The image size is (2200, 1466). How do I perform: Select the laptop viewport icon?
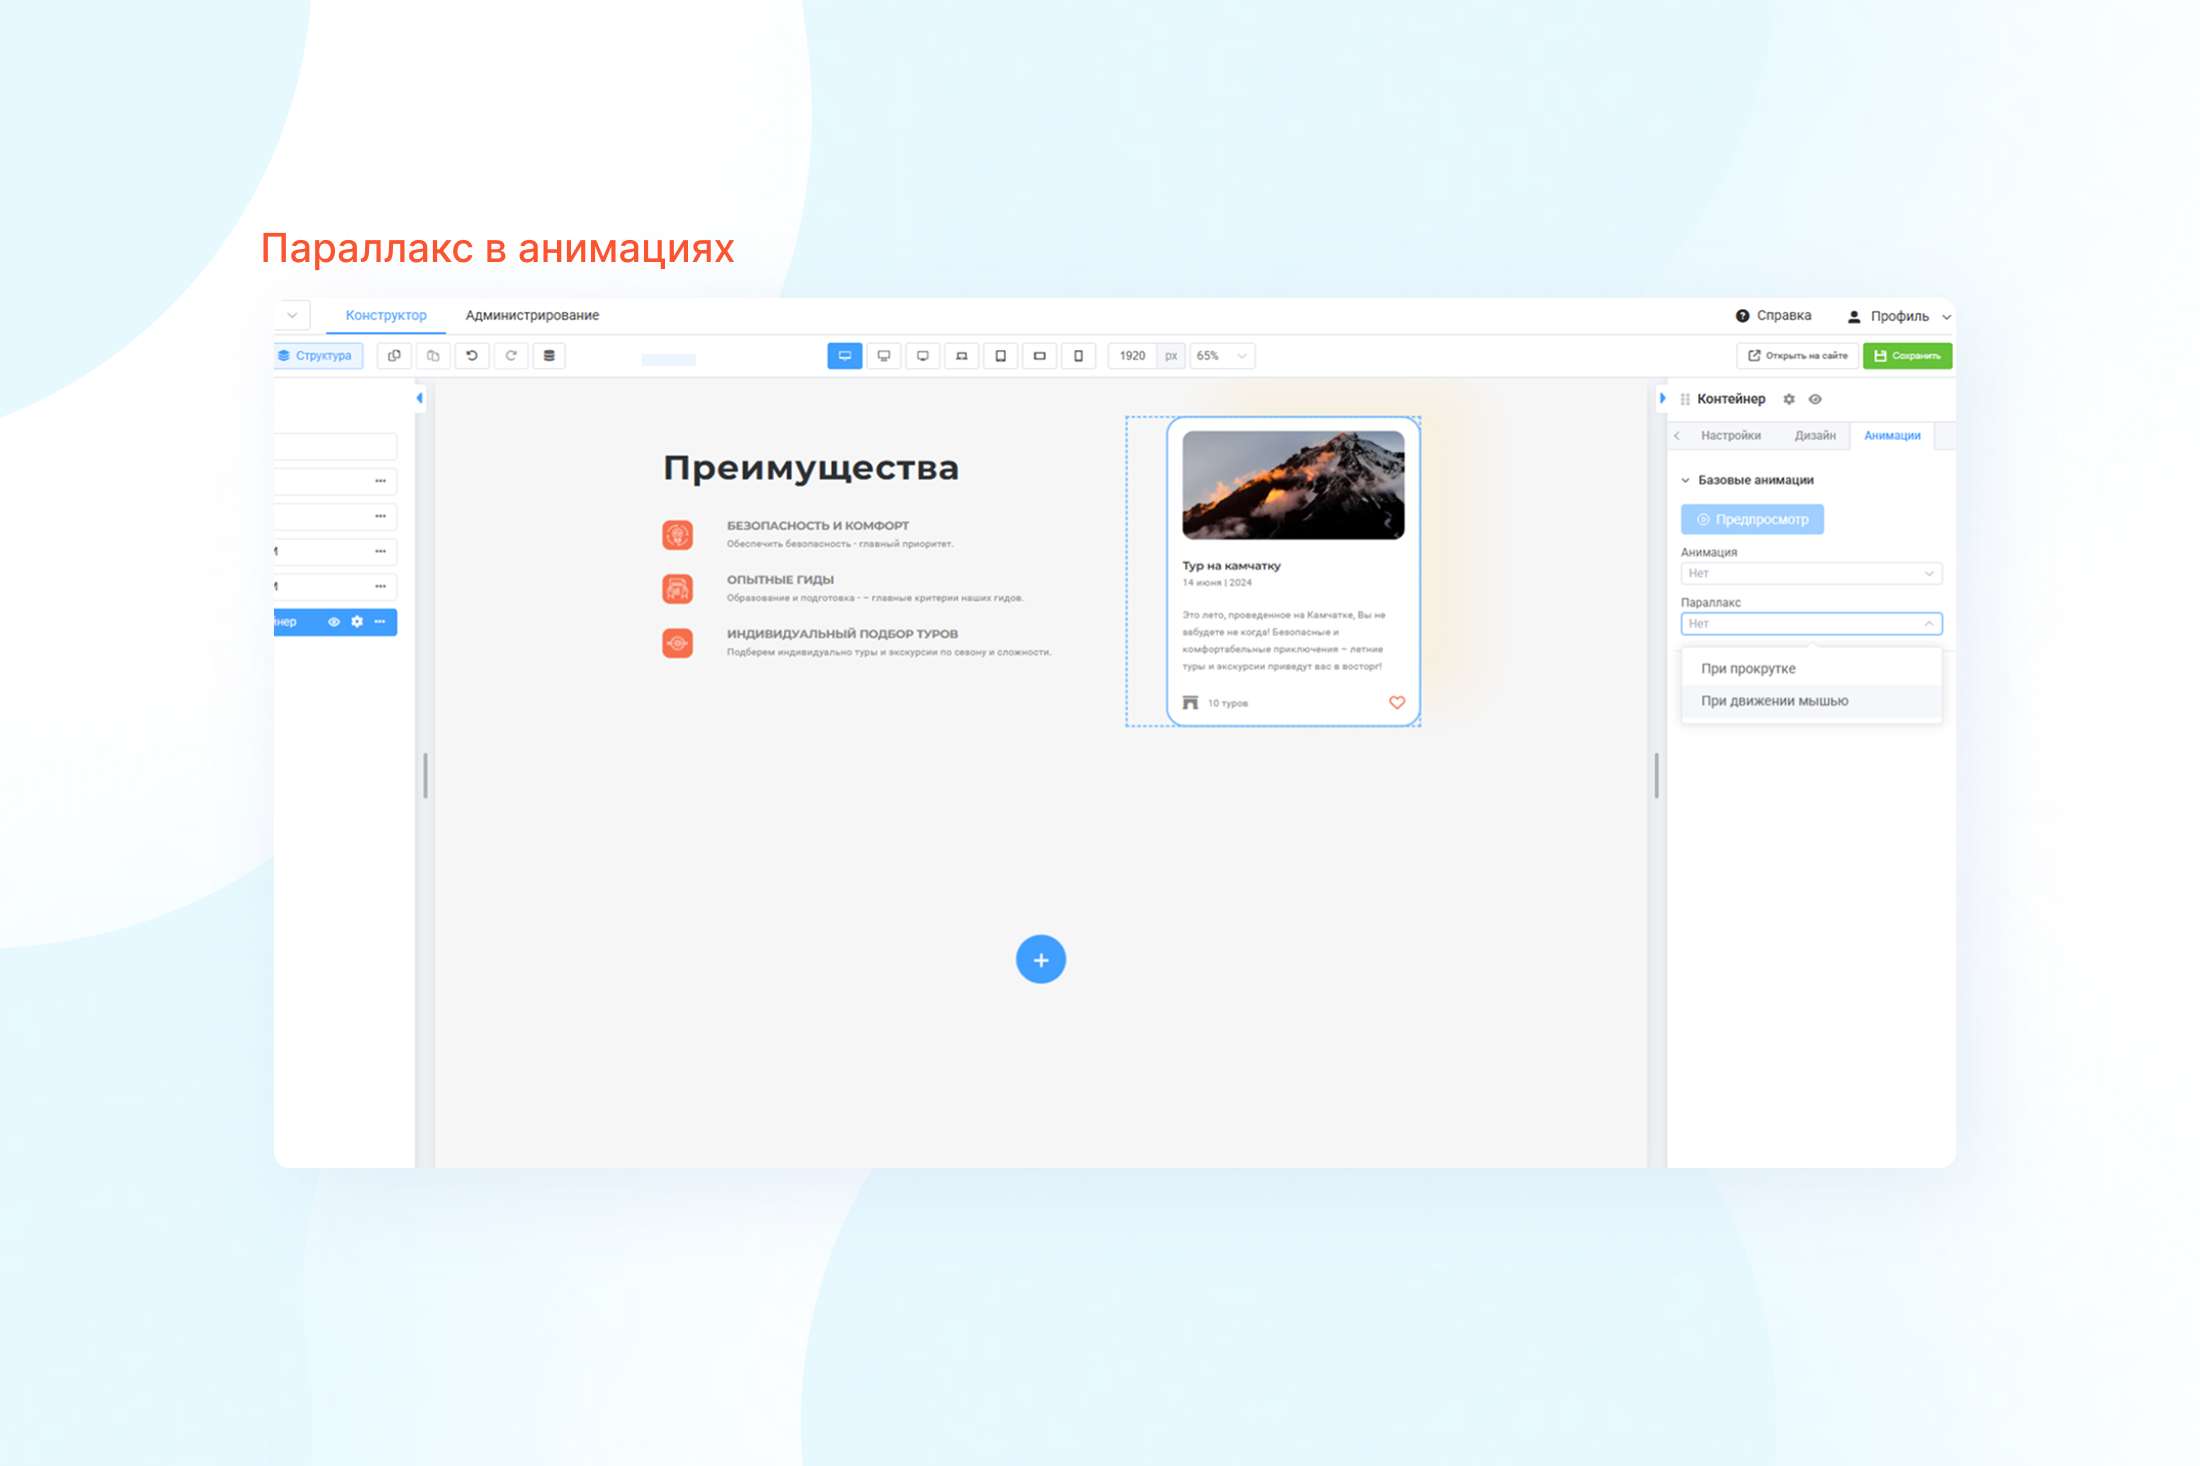click(x=961, y=356)
